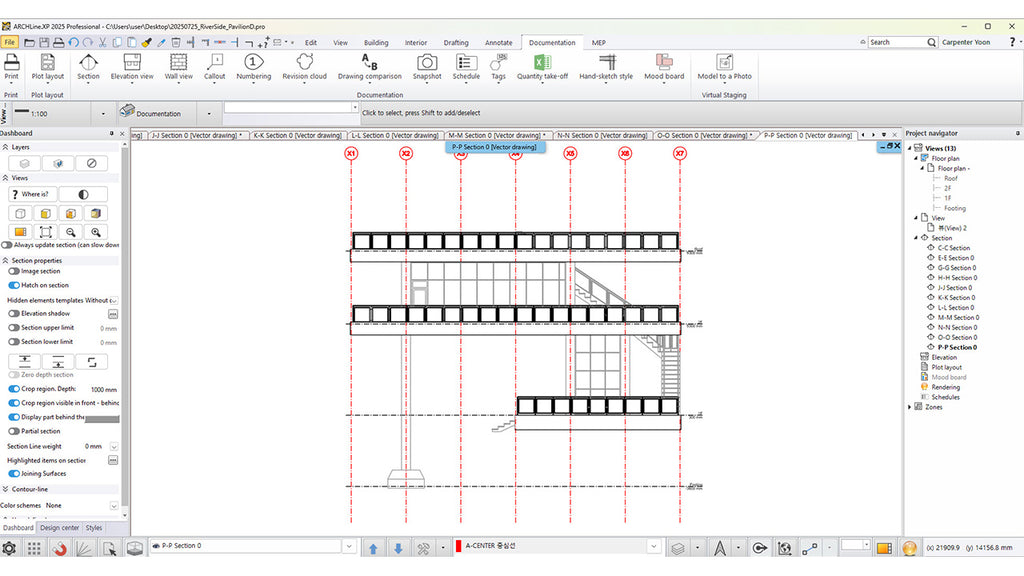Click the Save icon in quick toolbar
Screen dimensions: 1024x576
(x=44, y=42)
